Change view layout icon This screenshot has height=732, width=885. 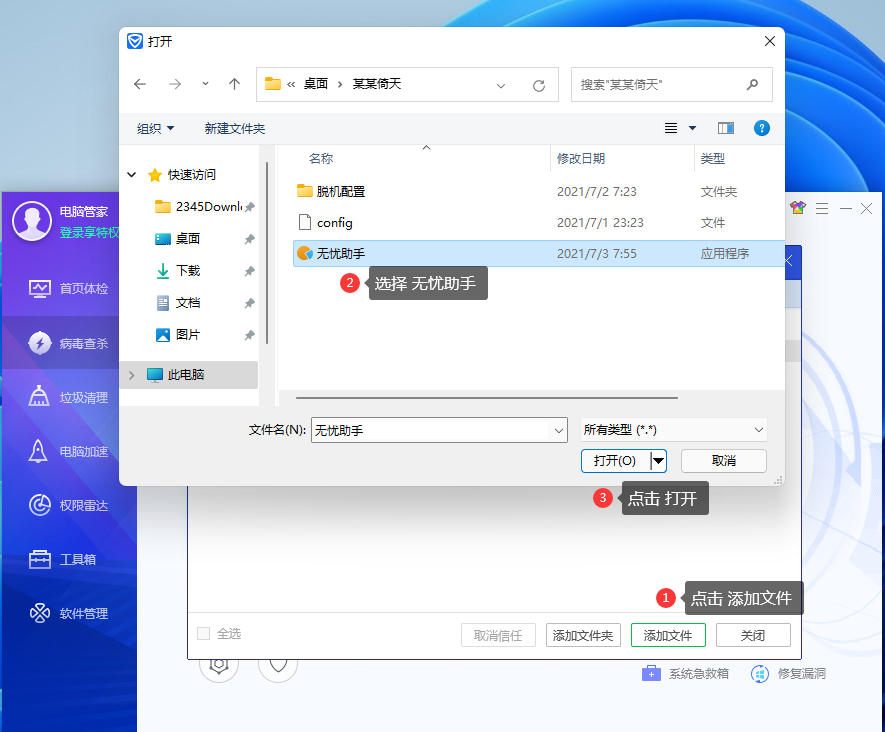tap(671, 128)
